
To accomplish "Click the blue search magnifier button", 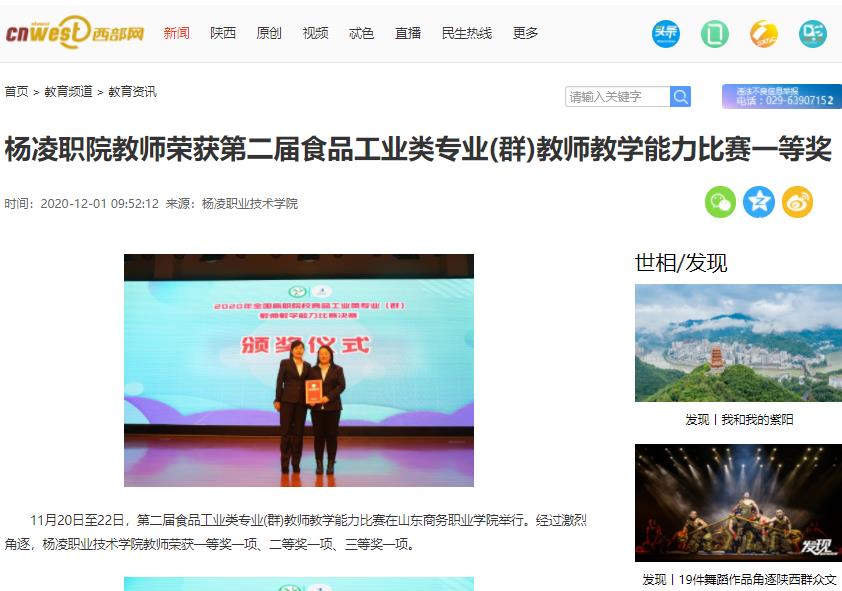I will tap(680, 97).
